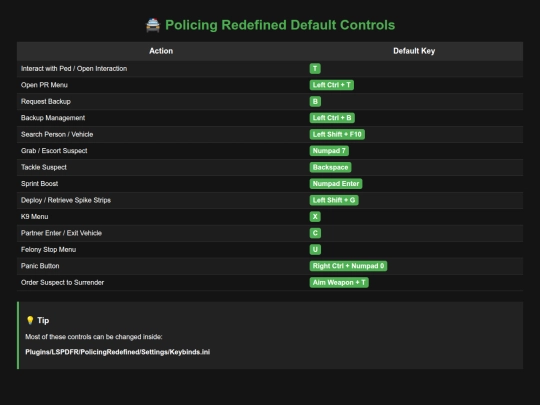Image resolution: width=540 pixels, height=405 pixels.
Task: Select the 'Action' column header
Action: 161,51
